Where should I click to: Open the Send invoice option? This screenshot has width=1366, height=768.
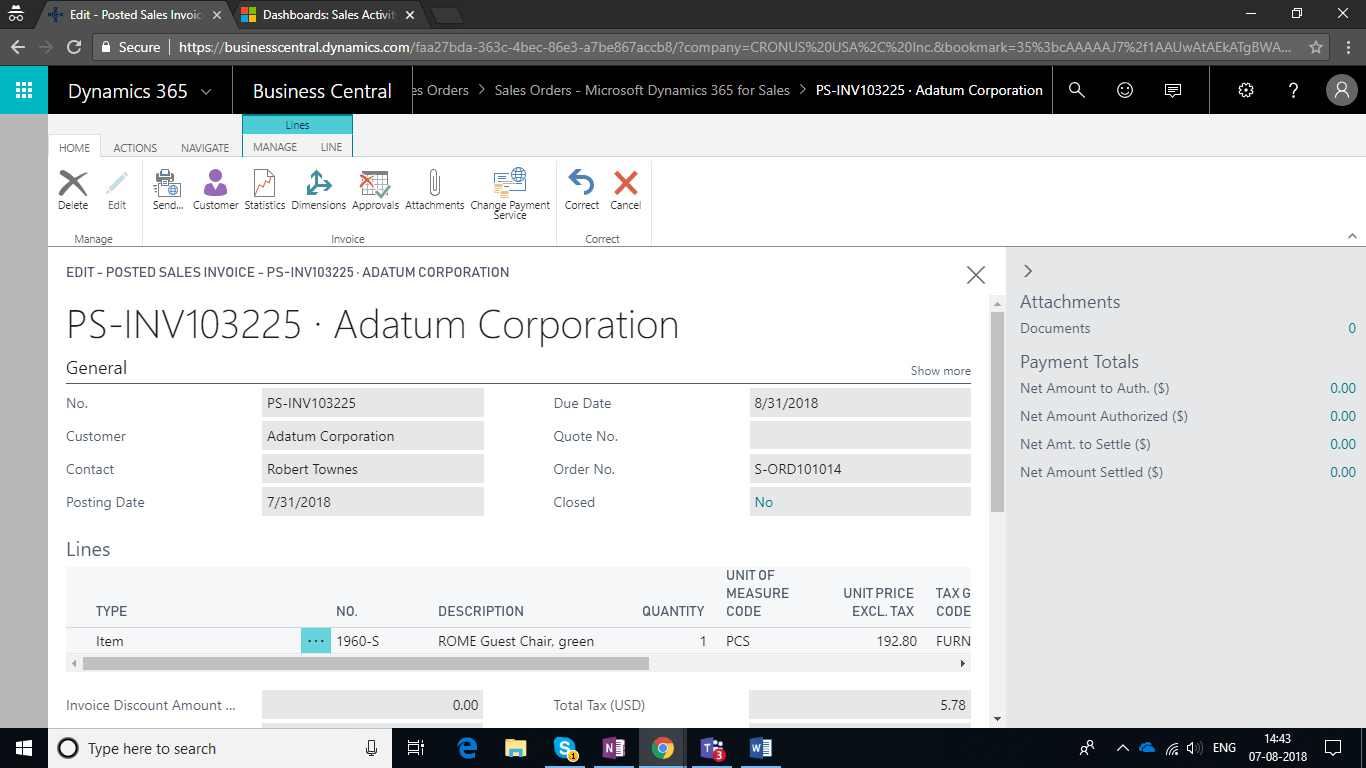pos(167,188)
